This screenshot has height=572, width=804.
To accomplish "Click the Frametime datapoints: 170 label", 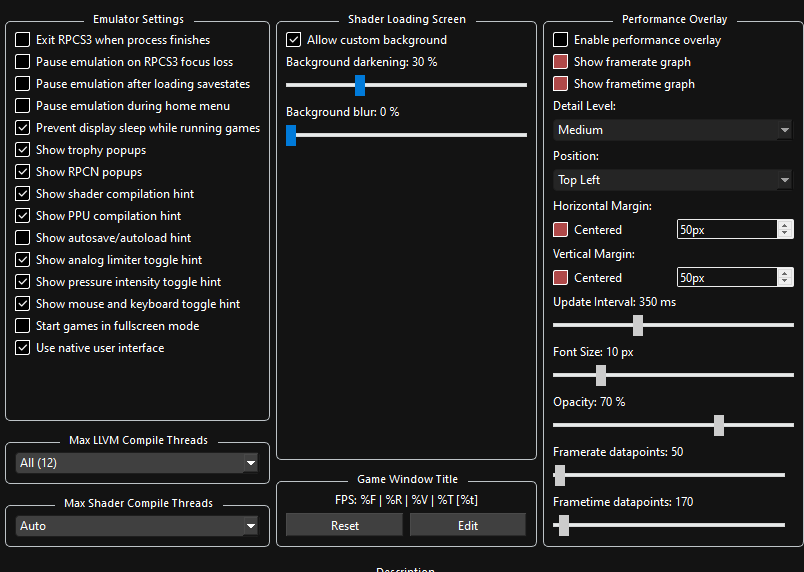I will click(623, 502).
